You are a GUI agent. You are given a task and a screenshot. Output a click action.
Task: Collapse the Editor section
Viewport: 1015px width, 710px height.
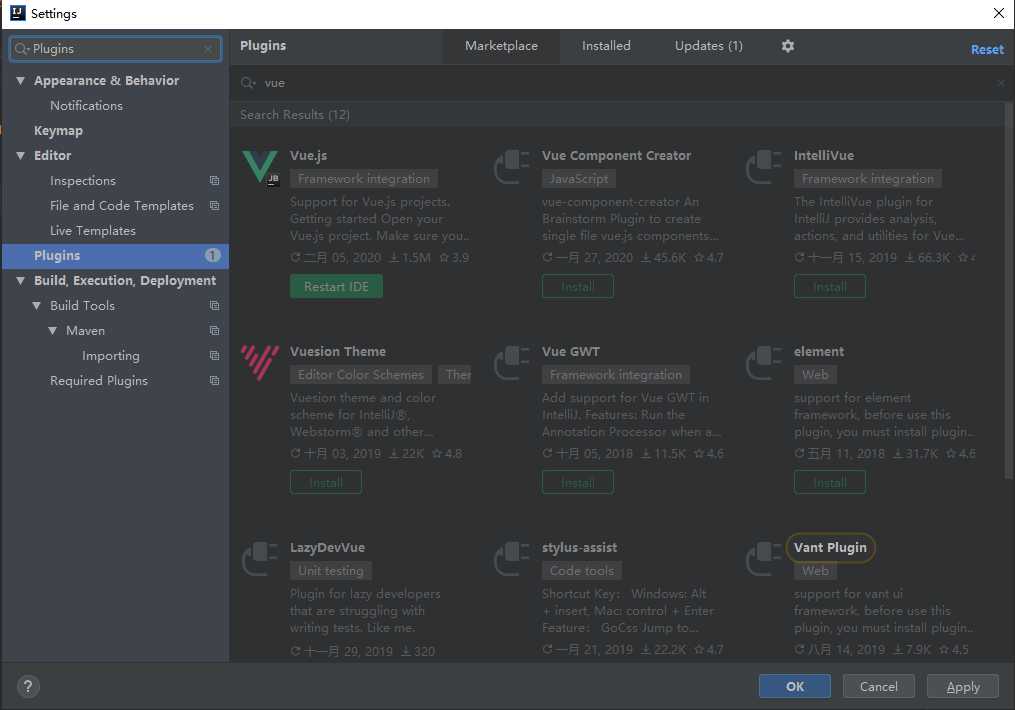coord(21,156)
